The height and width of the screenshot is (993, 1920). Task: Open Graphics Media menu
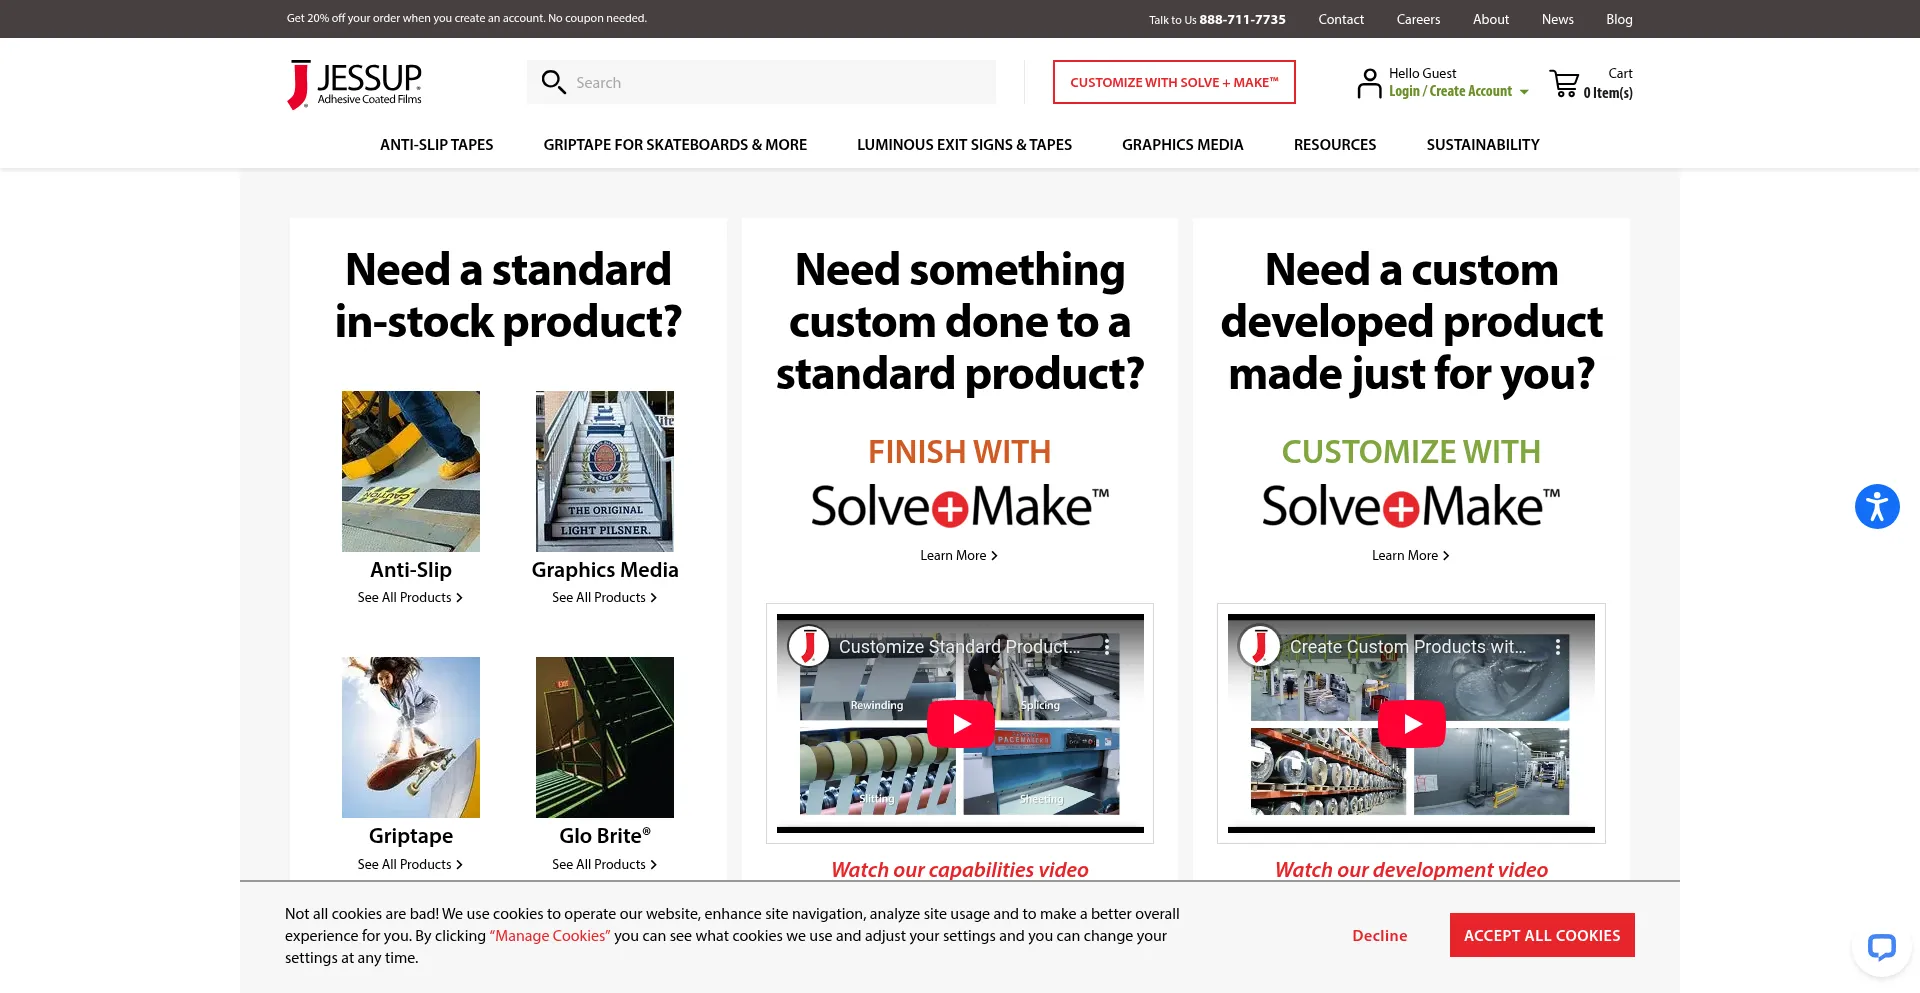click(1182, 145)
